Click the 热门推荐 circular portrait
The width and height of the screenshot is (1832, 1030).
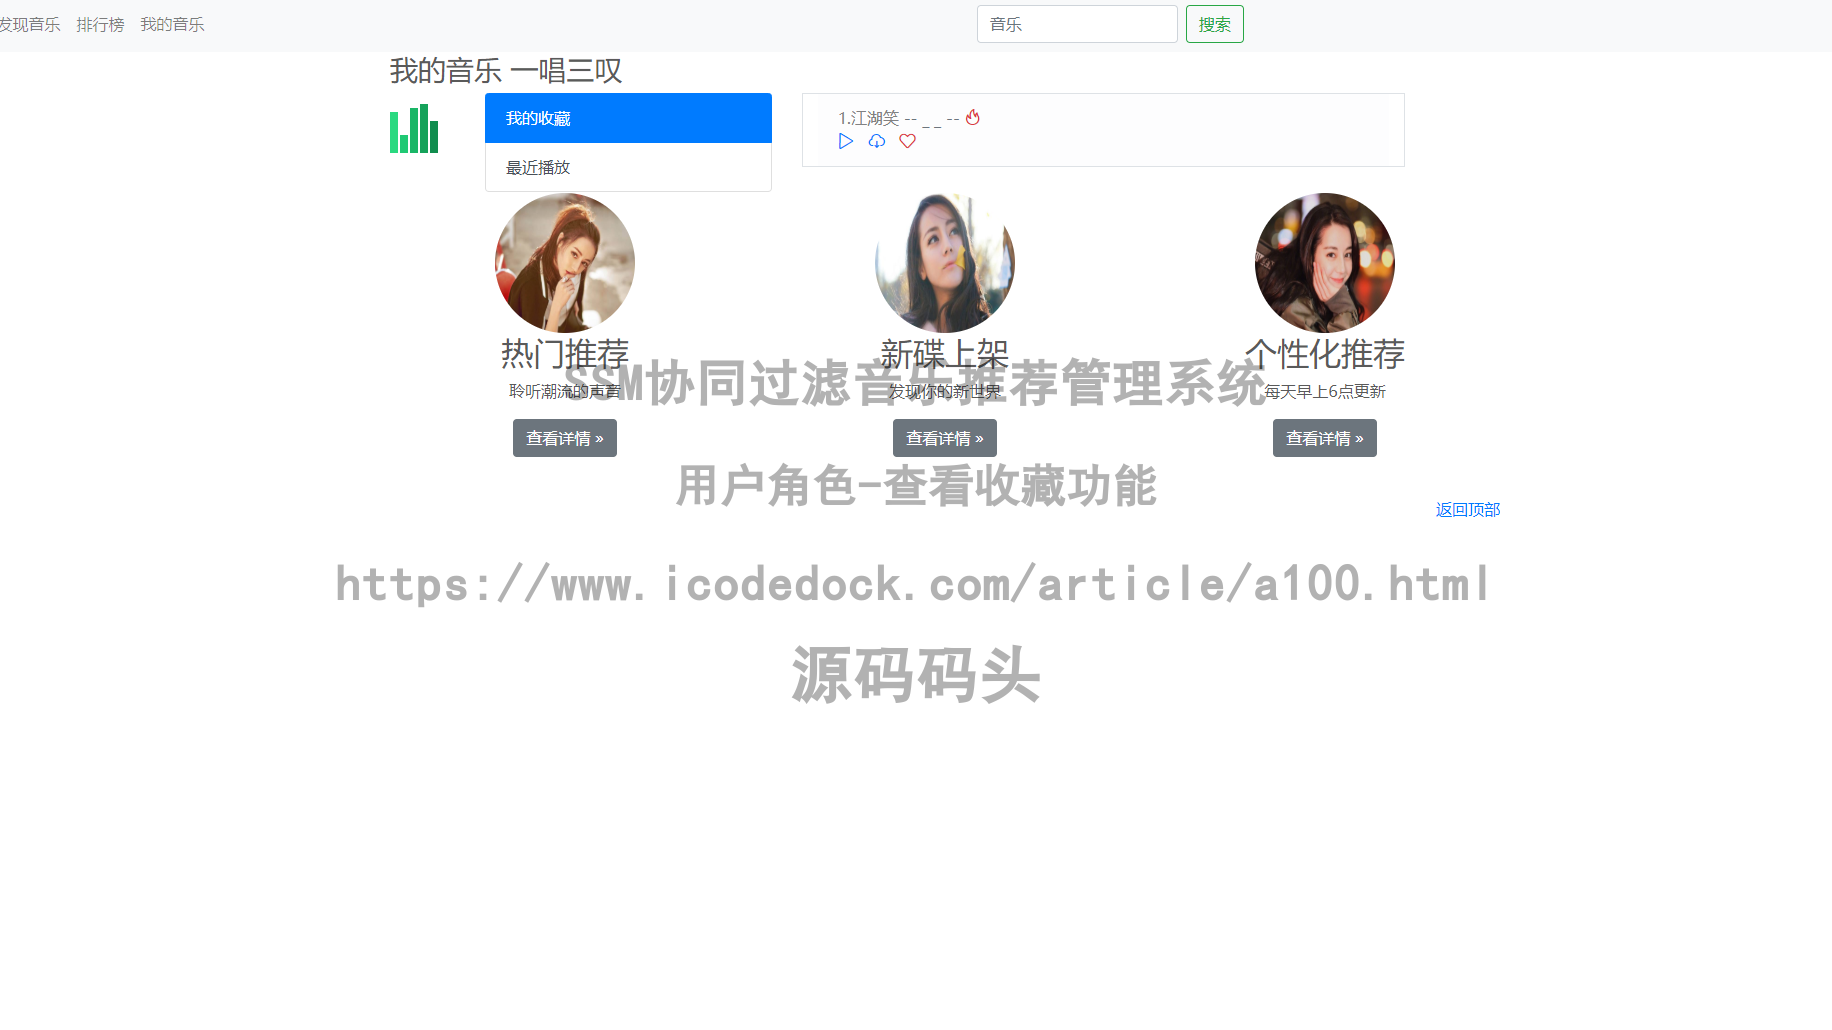click(565, 263)
